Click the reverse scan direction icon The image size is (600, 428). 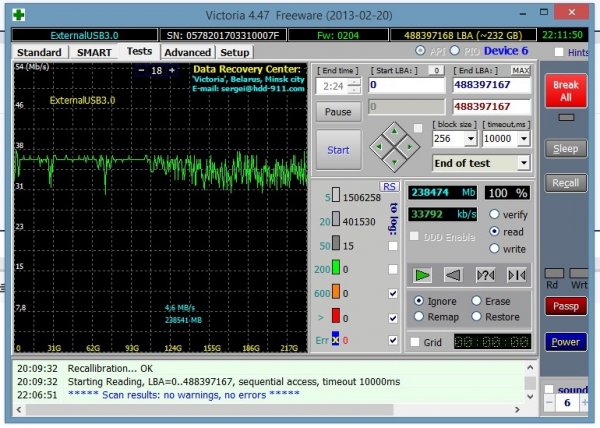pos(455,274)
